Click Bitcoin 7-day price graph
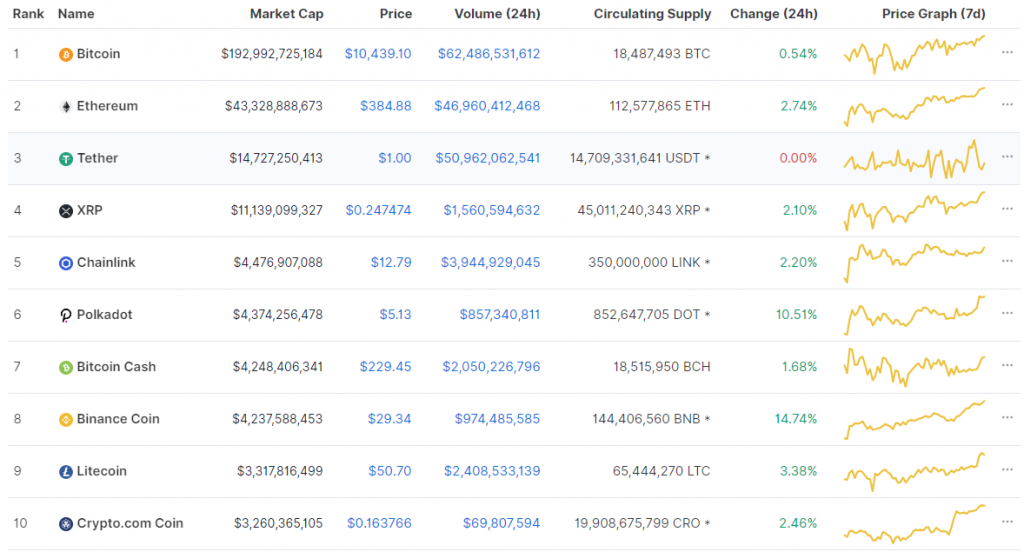Screen dimensions: 1024x552 914,54
